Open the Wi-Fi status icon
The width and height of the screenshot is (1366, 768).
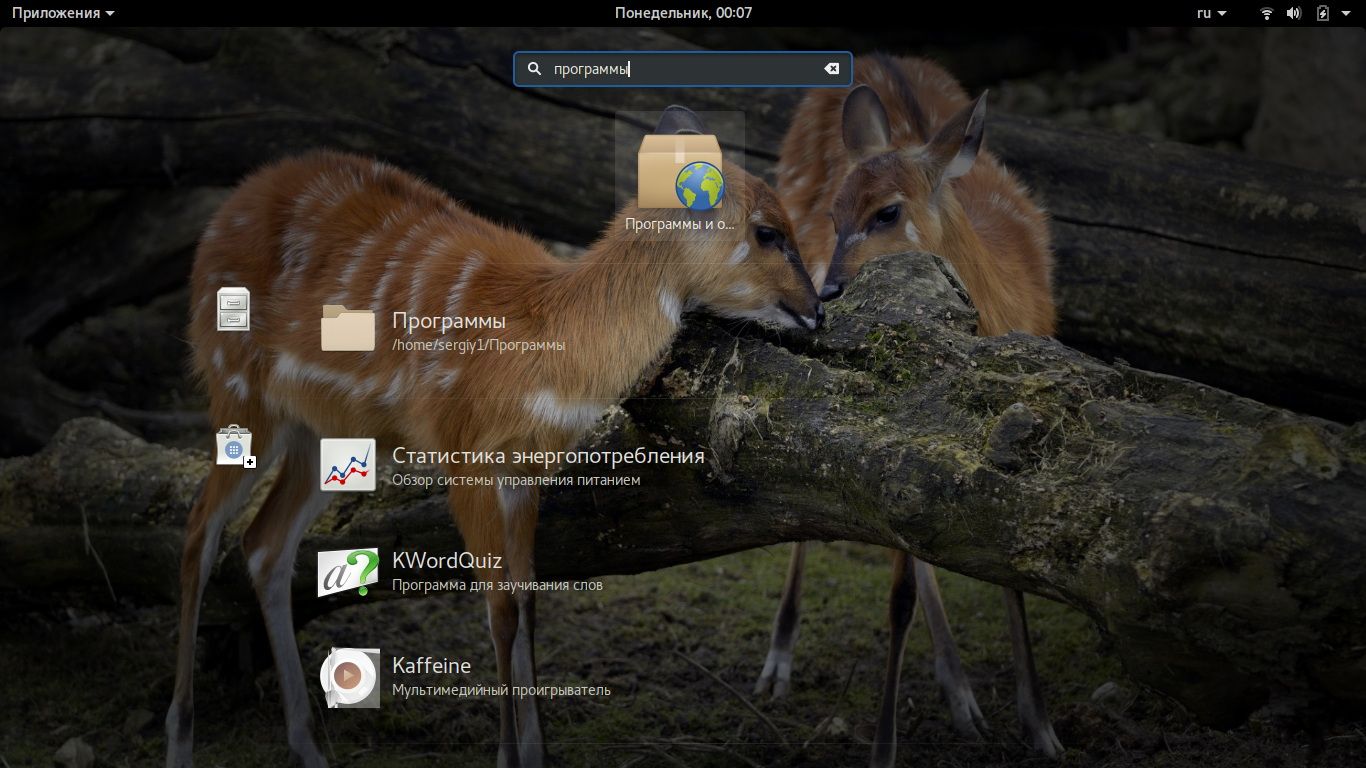tap(1266, 13)
